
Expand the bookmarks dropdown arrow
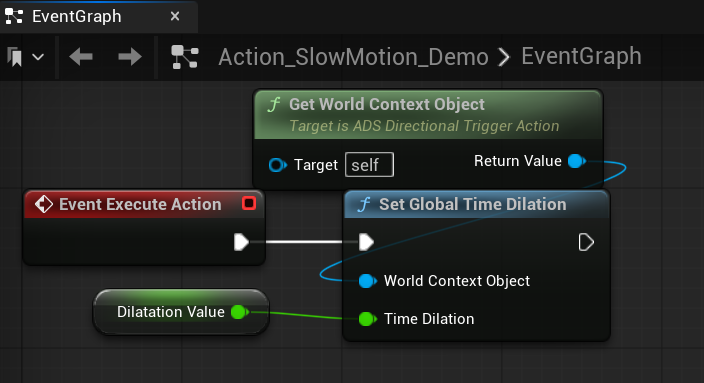pyautogui.click(x=38, y=57)
